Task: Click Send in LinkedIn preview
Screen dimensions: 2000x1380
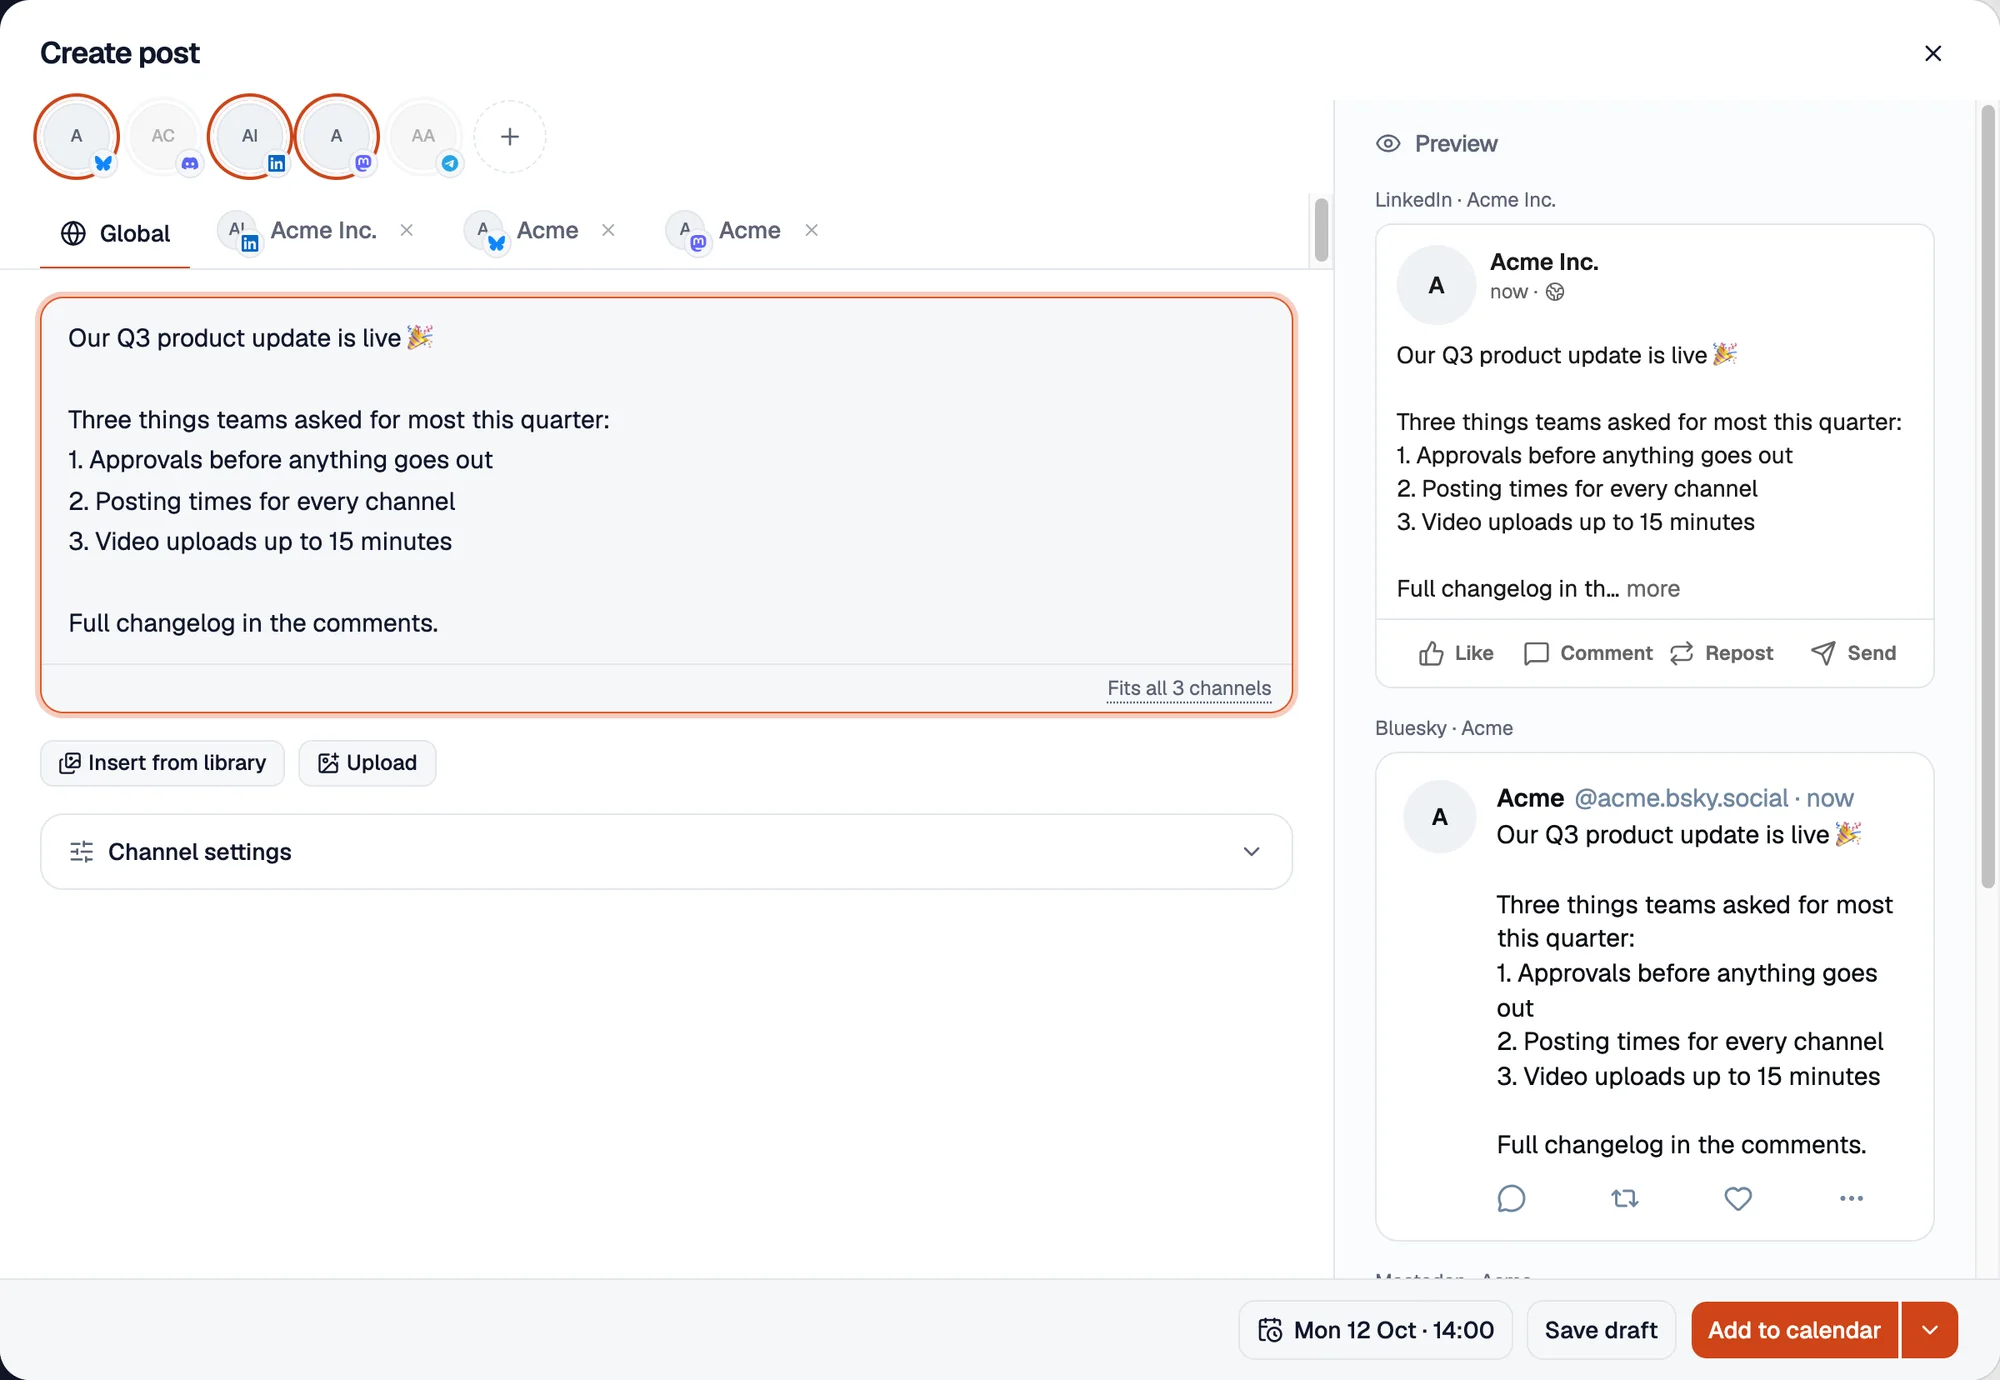Action: click(x=1853, y=653)
